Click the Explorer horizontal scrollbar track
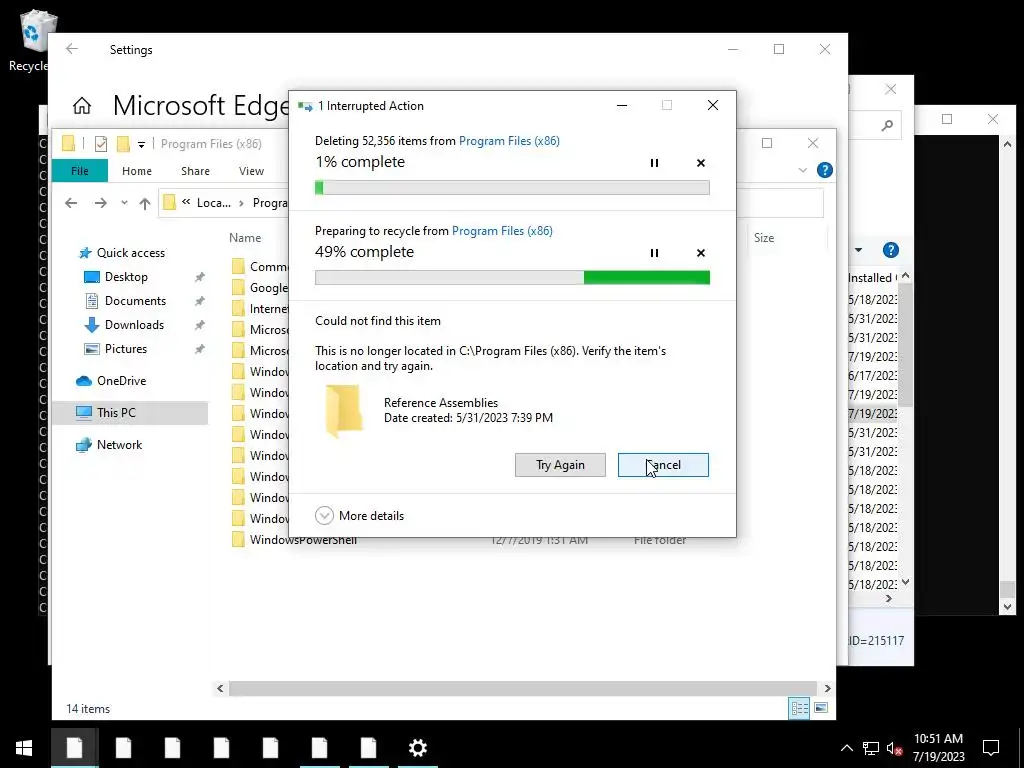The image size is (1024, 768). (523, 688)
